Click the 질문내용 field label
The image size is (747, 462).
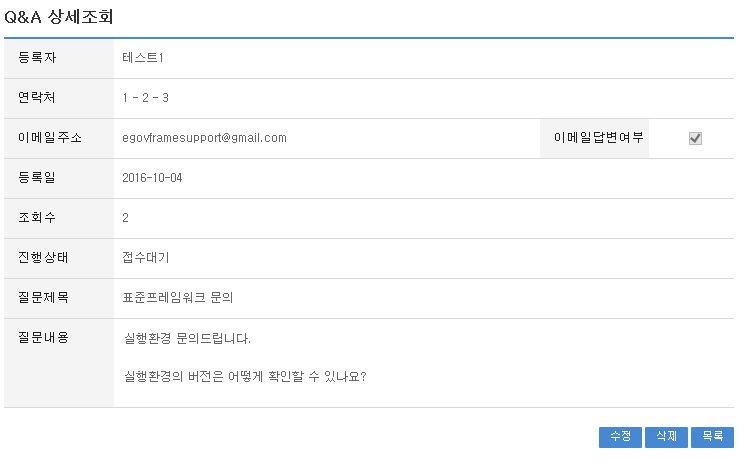tap(44, 338)
